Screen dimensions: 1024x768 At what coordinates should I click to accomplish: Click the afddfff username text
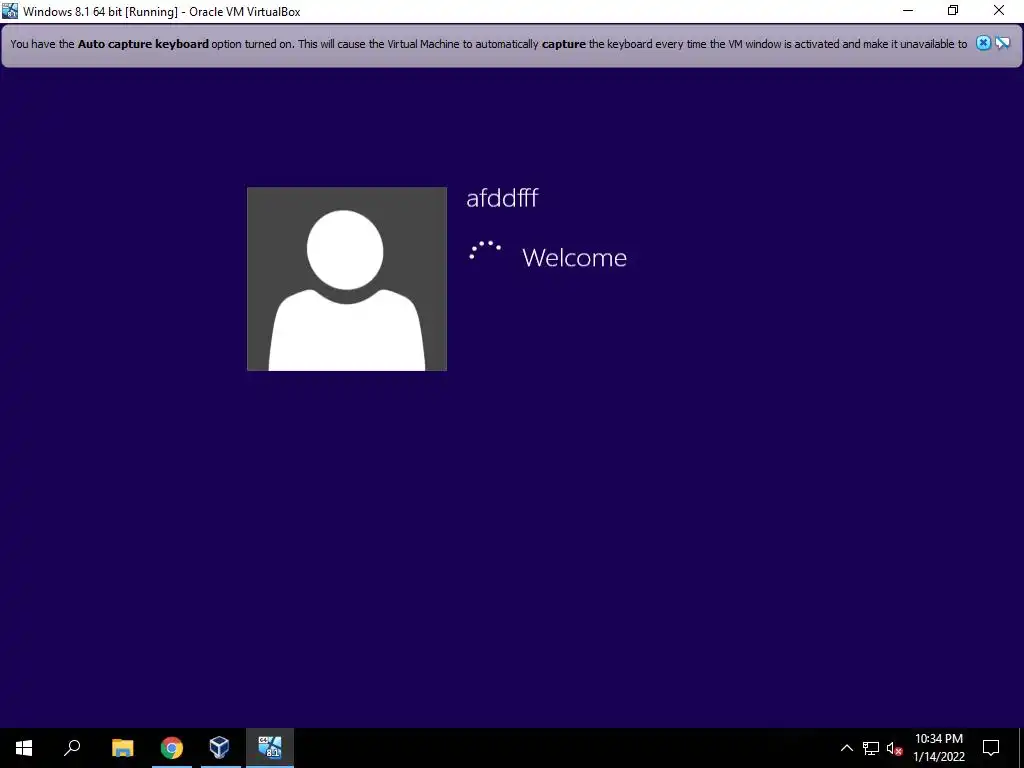(502, 198)
